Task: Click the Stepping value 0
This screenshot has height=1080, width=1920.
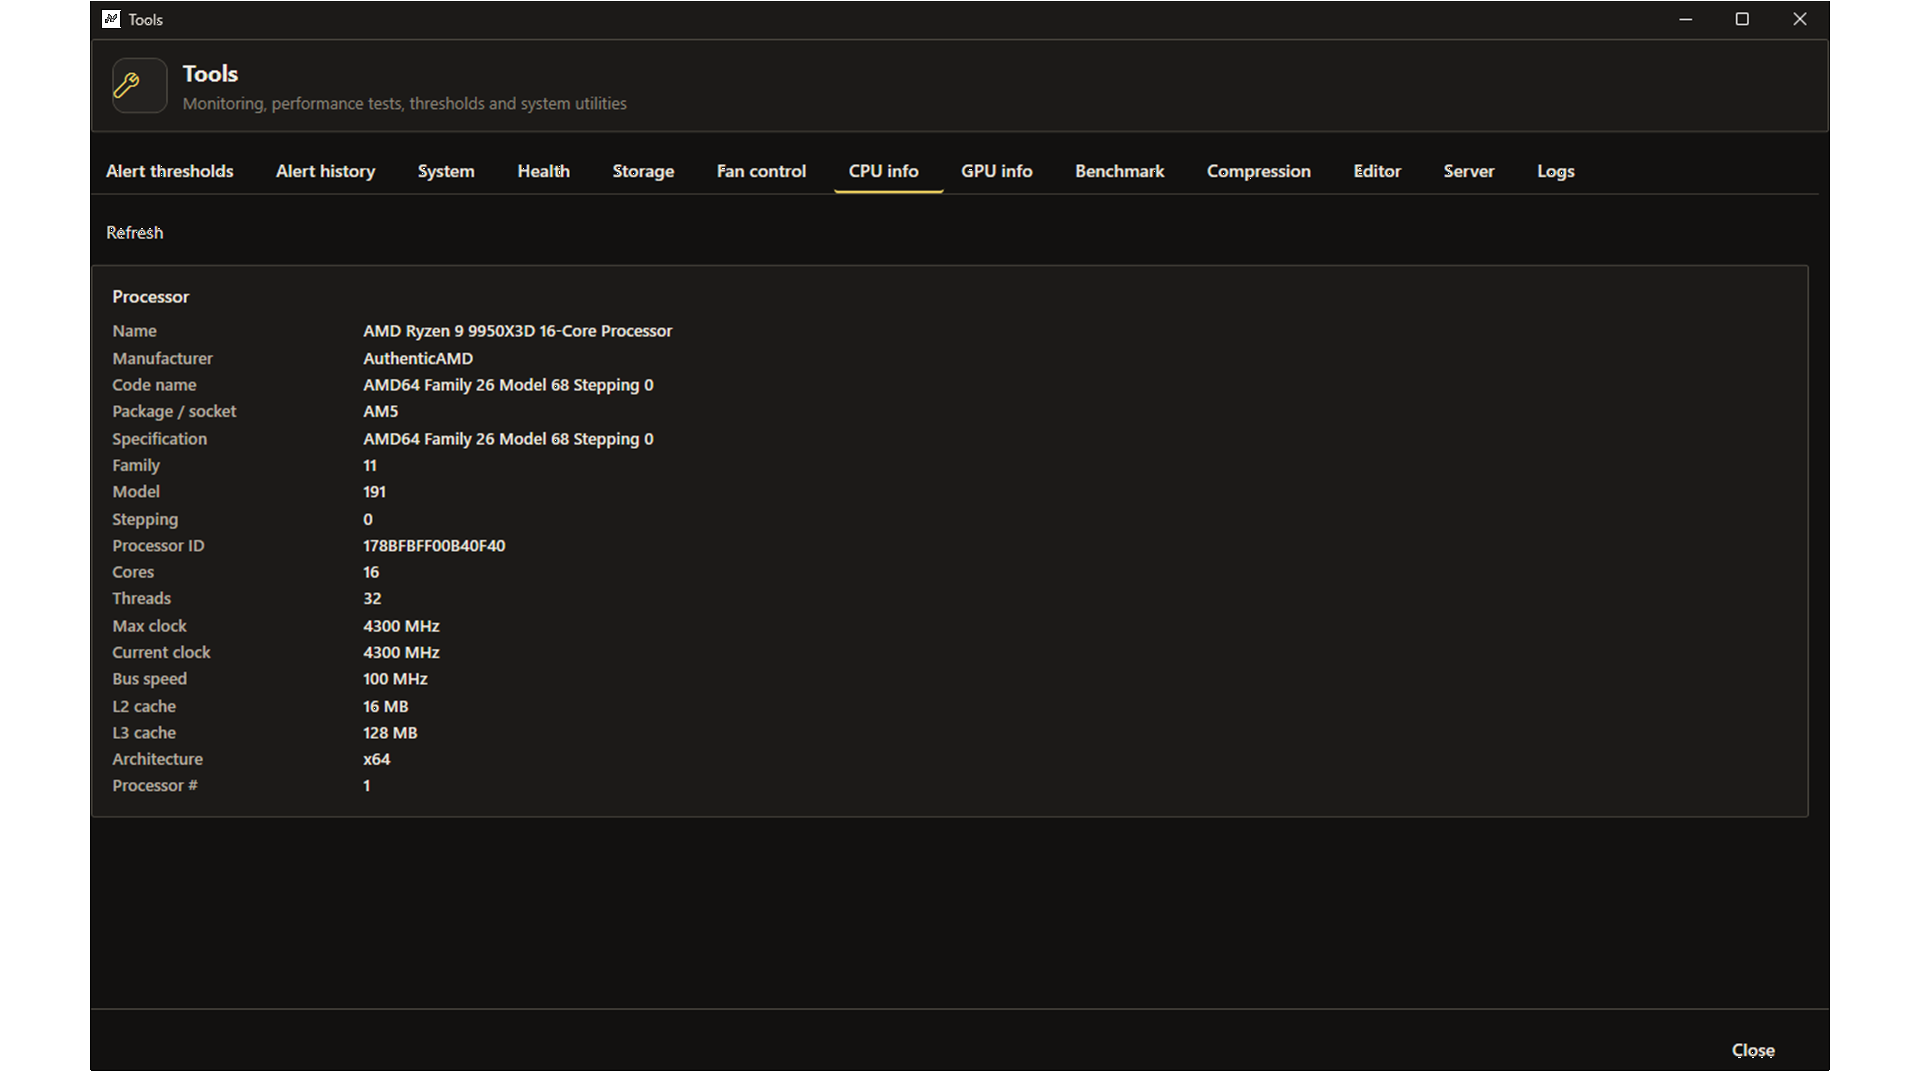Action: coord(368,519)
